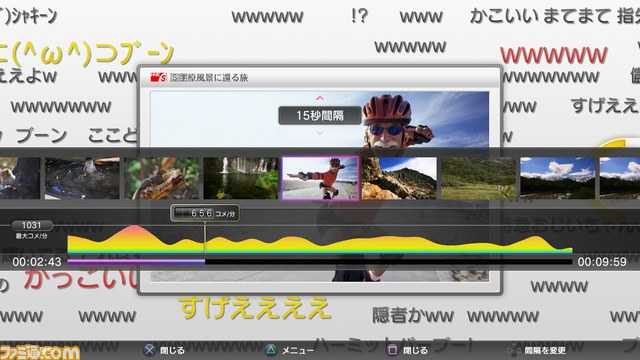The image size is (640, 360).
Task: Click the 15秒間隔 interval selector
Action: [x=320, y=116]
